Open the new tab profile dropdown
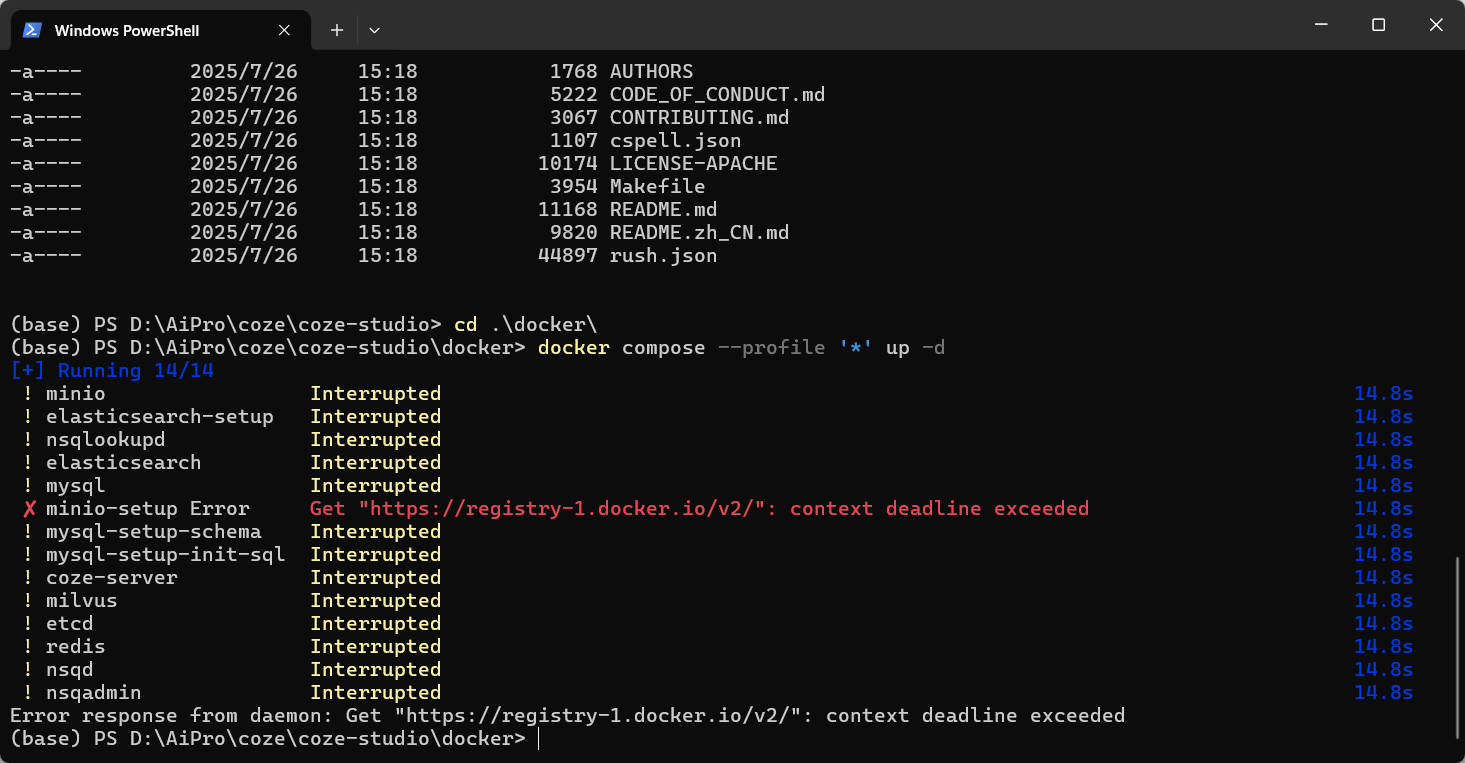 click(x=374, y=30)
